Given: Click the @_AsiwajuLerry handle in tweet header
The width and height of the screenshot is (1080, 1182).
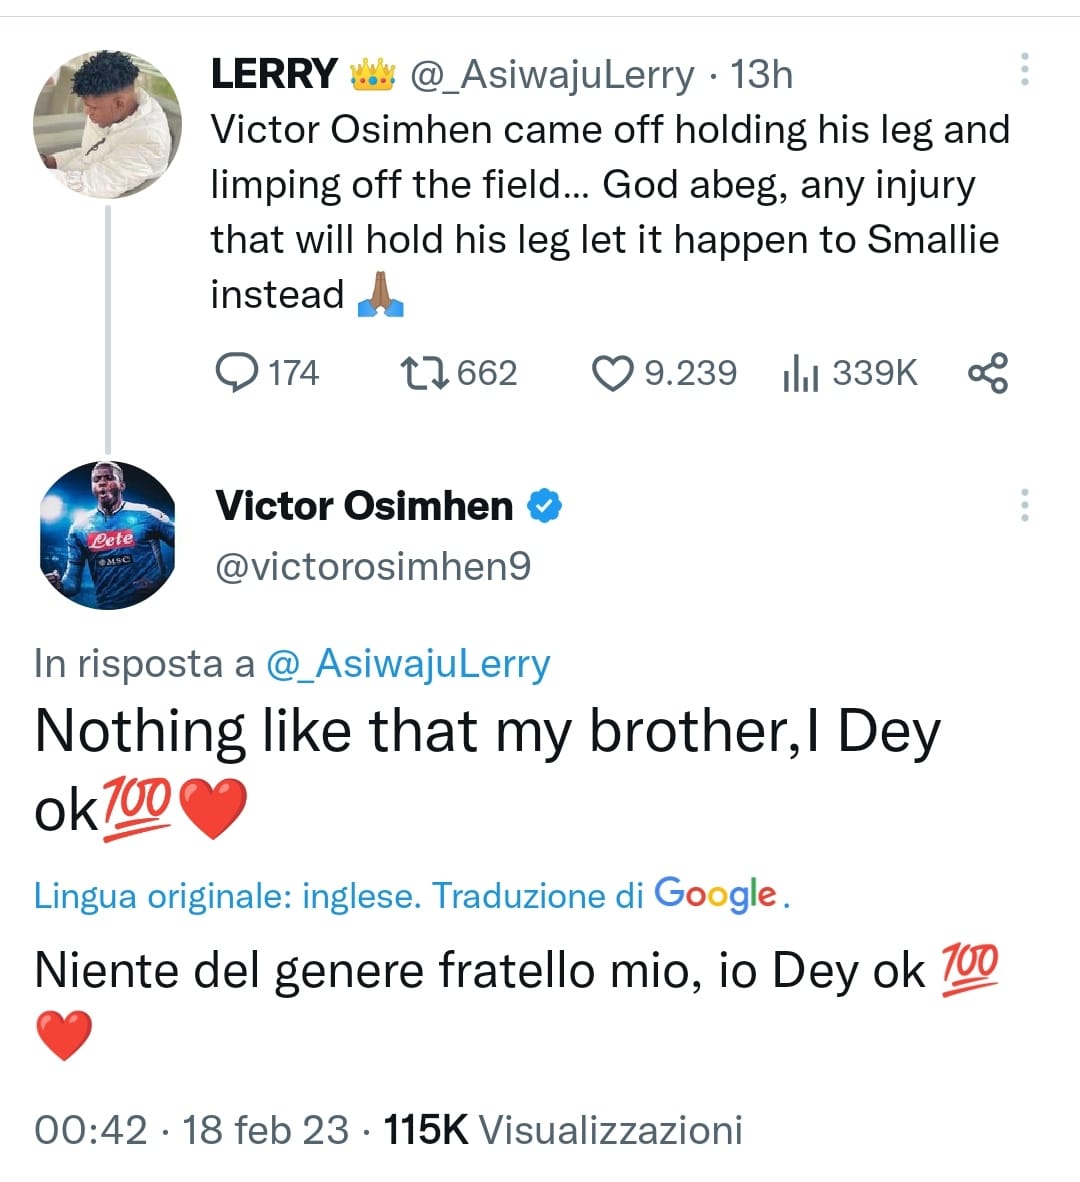Looking at the screenshot, I should pos(552,75).
